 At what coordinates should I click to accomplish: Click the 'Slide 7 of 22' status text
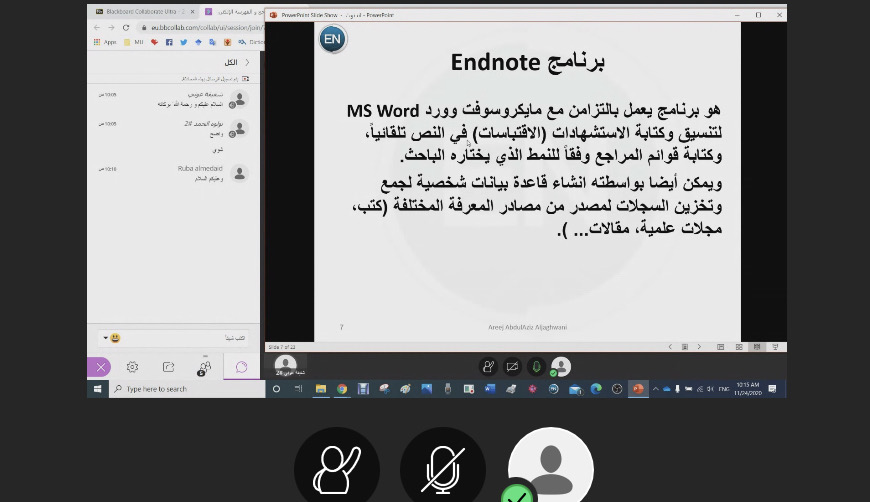(282, 347)
